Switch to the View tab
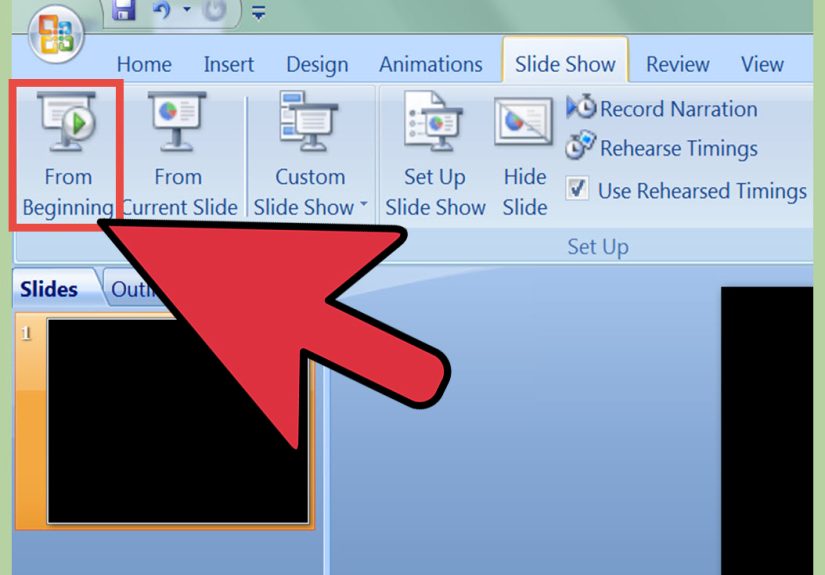825x575 pixels. click(x=762, y=64)
